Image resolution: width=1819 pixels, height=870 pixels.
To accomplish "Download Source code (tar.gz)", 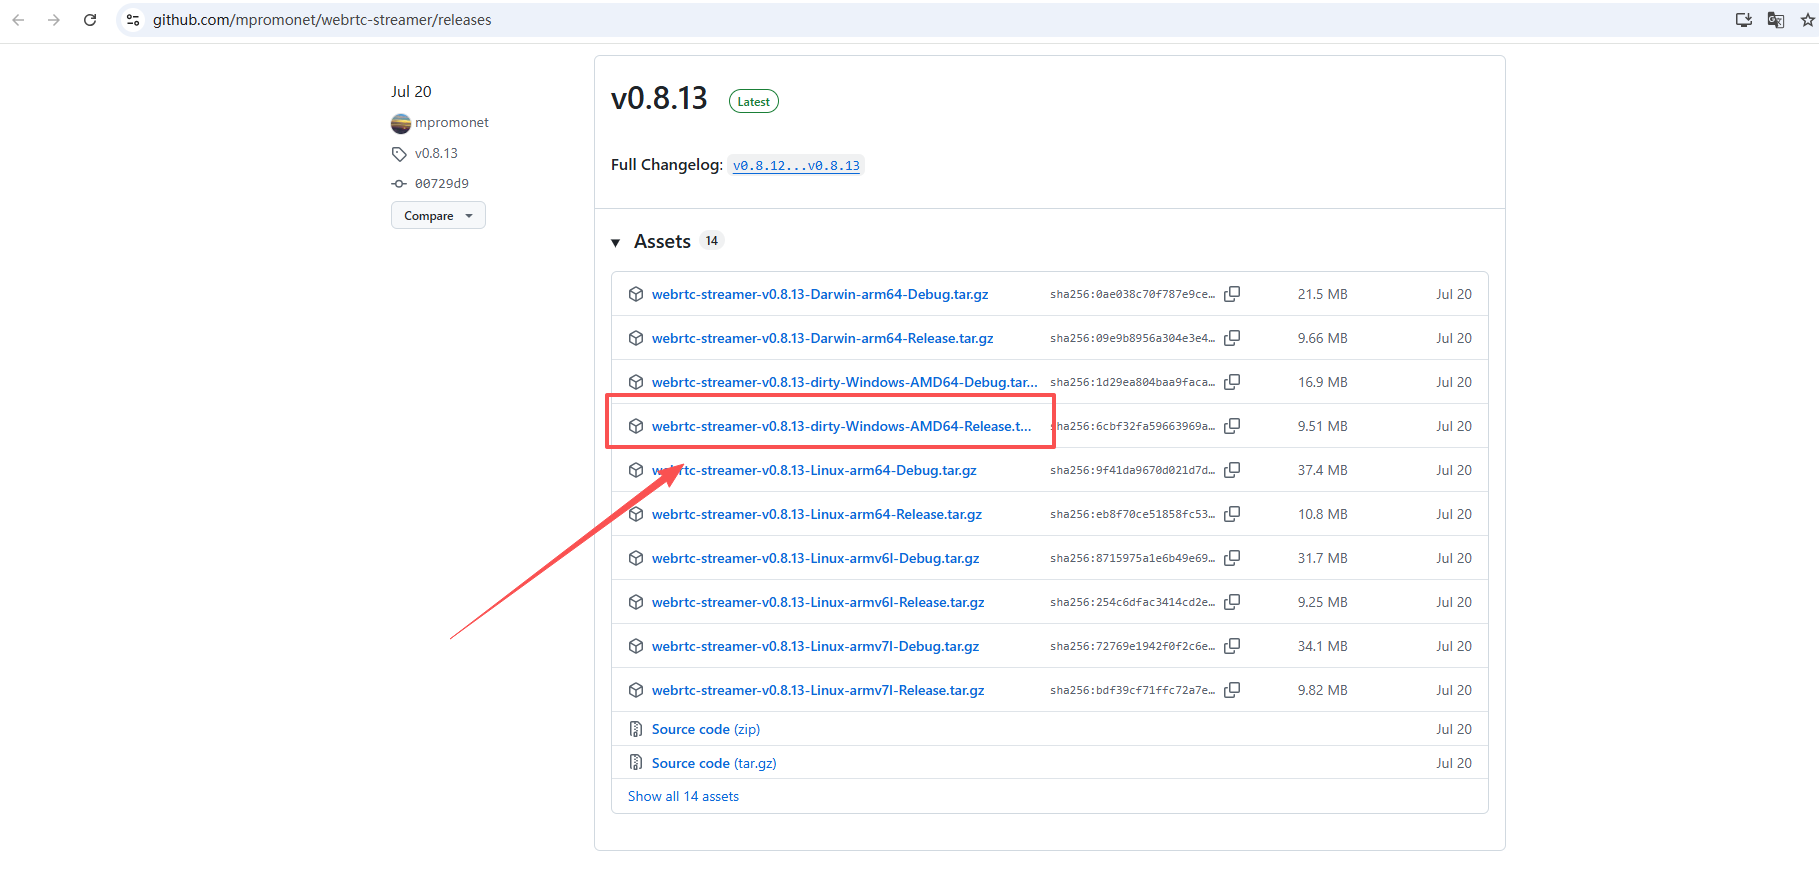I will [714, 763].
